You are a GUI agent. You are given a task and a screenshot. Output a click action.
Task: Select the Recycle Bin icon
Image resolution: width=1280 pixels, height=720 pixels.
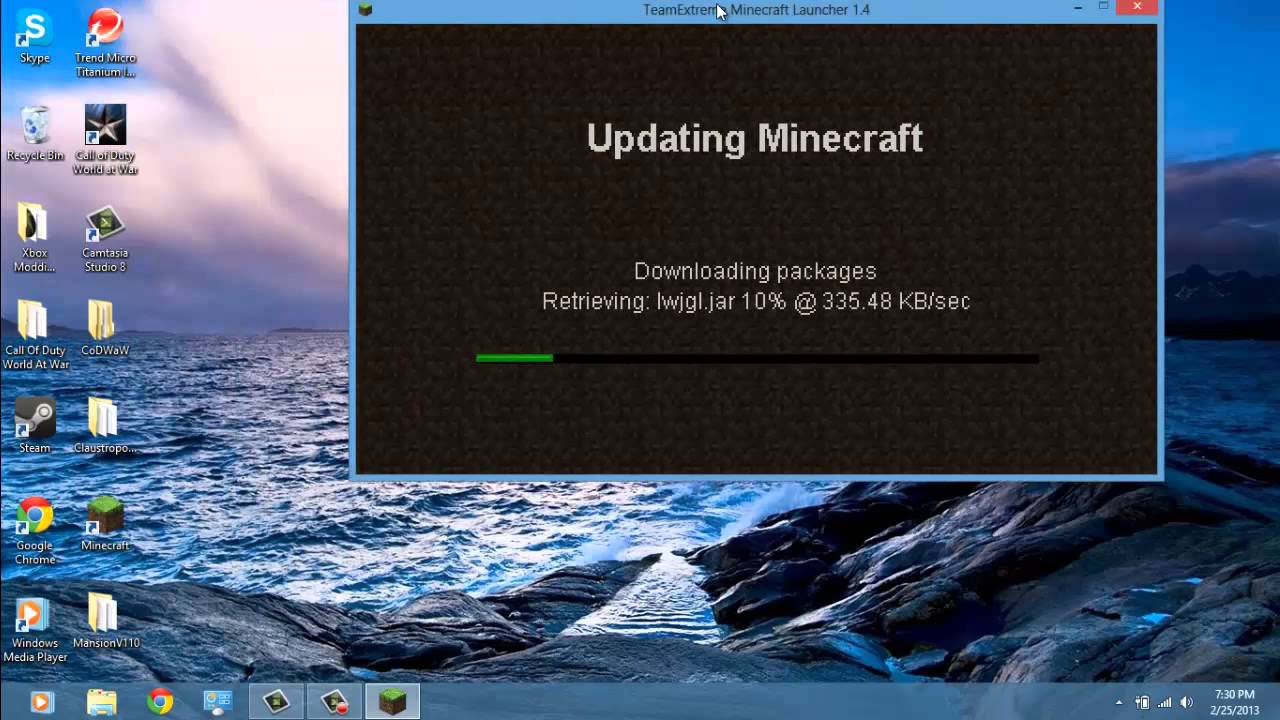35,133
